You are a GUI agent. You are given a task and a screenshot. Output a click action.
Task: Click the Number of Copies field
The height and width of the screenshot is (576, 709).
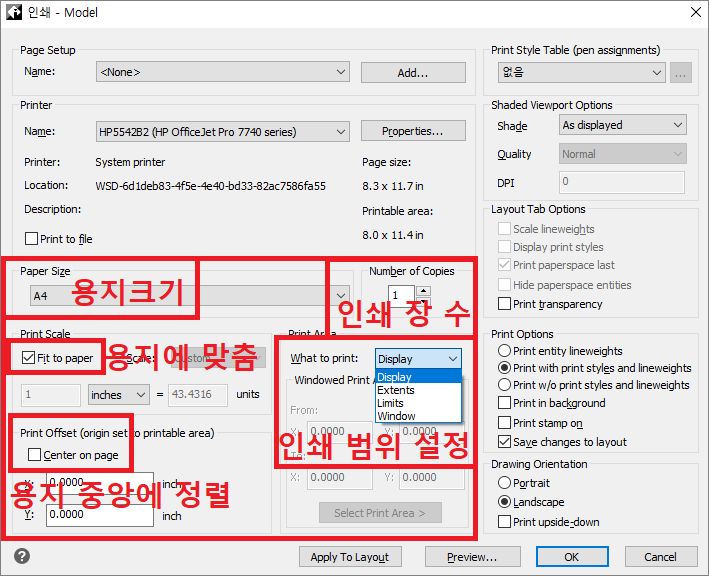[401, 296]
